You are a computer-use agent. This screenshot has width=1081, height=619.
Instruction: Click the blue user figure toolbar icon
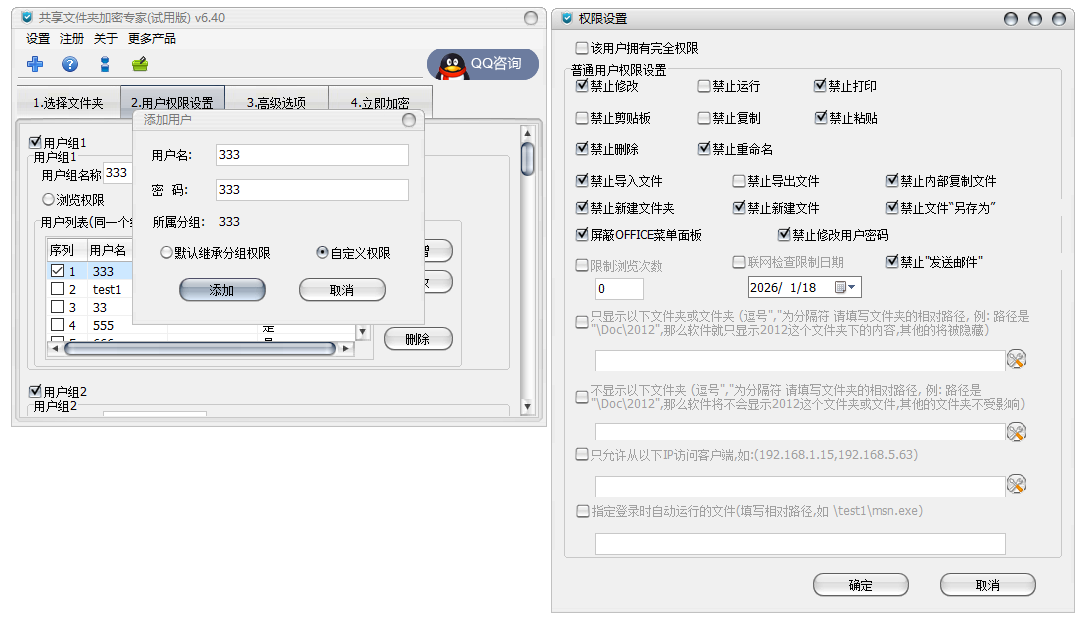coord(105,64)
